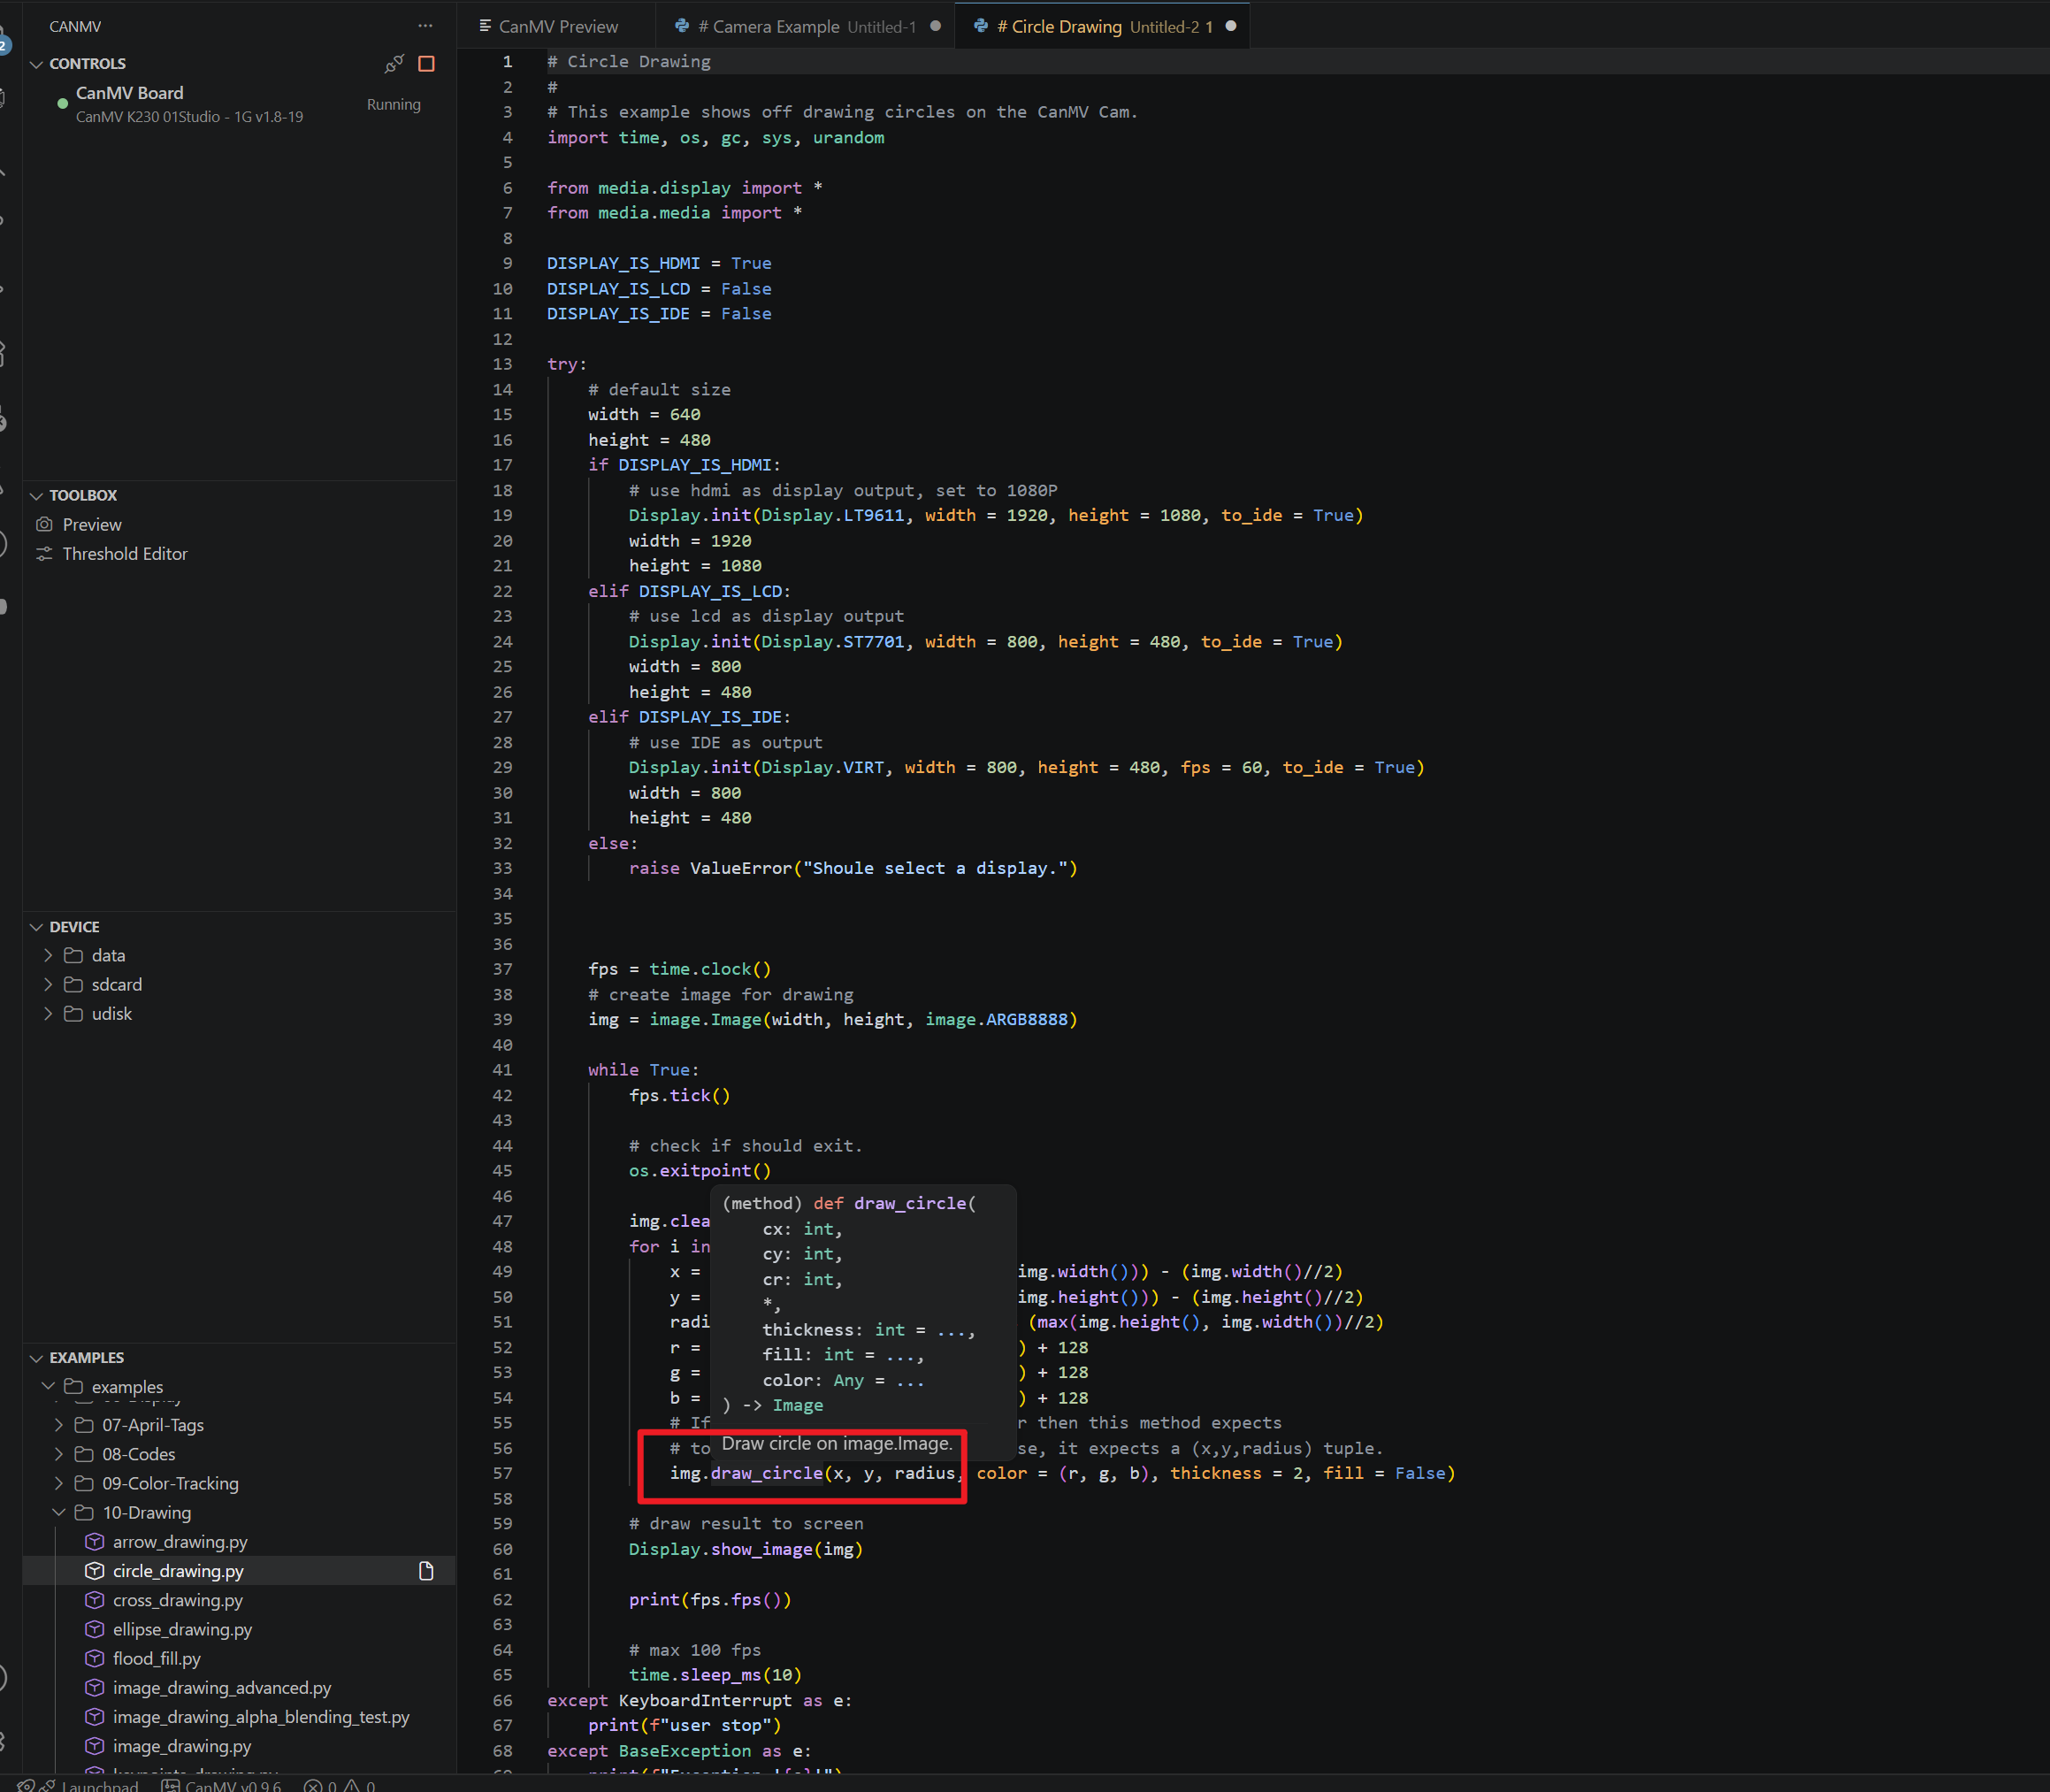Screen dimensions: 2050x1792
Task: Expand the 07-April-Tags folder chevron
Action: tap(59, 1425)
